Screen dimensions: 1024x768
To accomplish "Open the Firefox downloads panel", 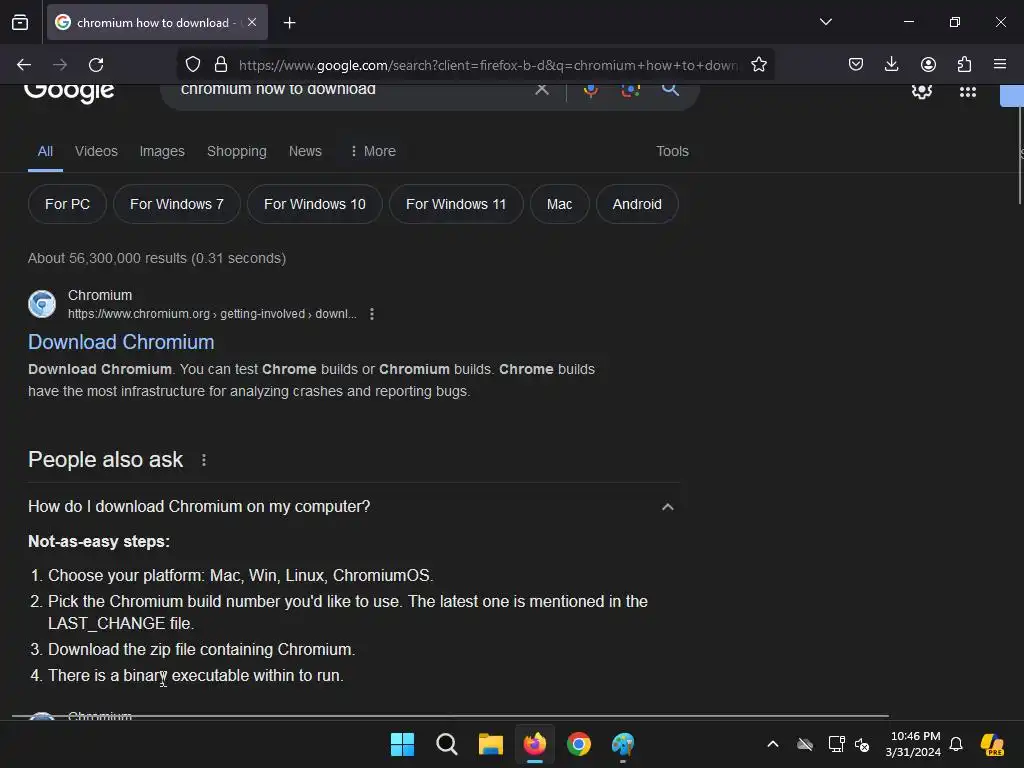I will point(891,65).
